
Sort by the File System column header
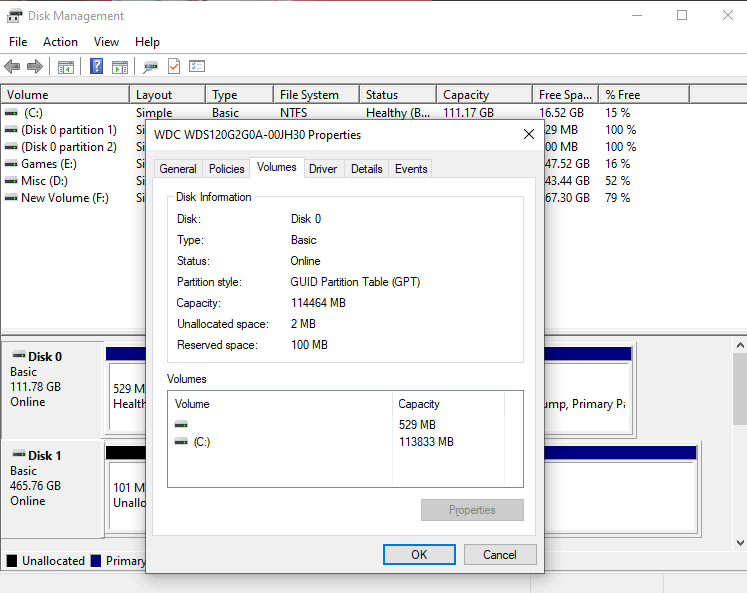tap(316, 95)
